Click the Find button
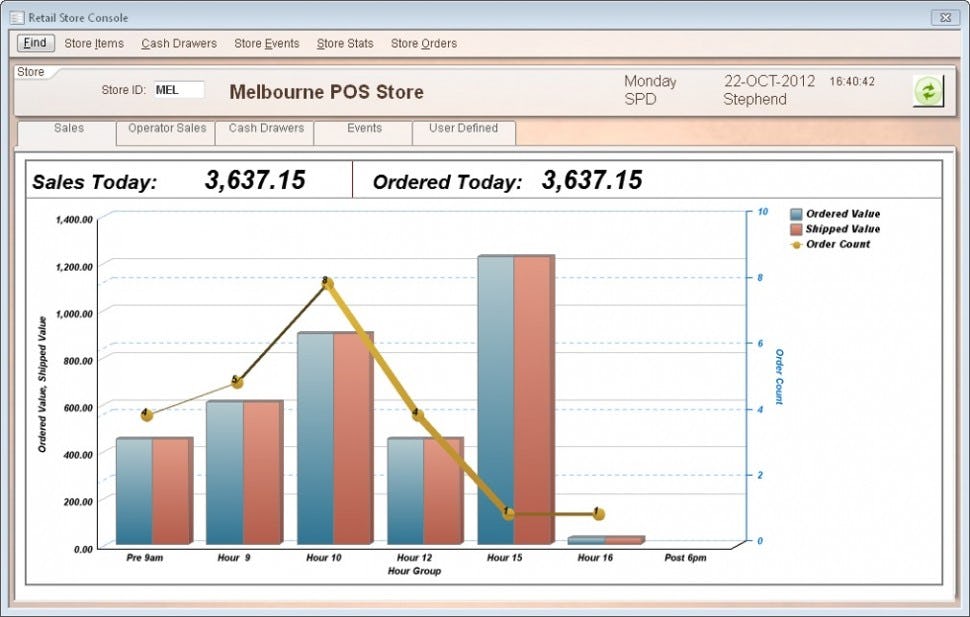The image size is (970, 617). point(35,43)
